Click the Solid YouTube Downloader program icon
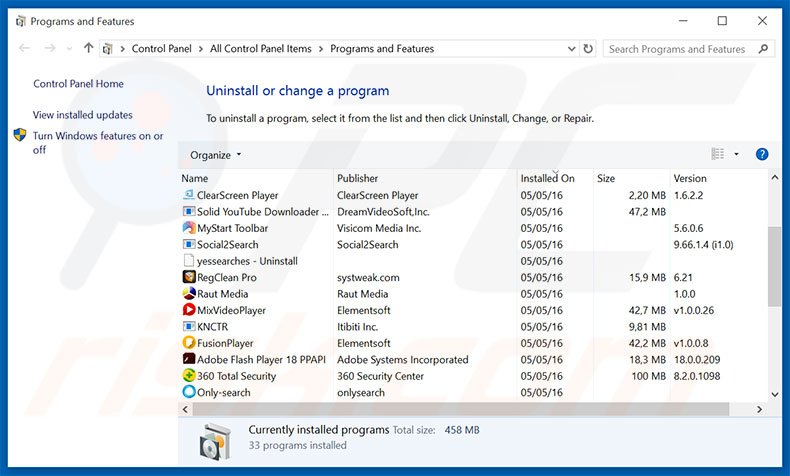The width and height of the screenshot is (790, 476). pyautogui.click(x=188, y=212)
